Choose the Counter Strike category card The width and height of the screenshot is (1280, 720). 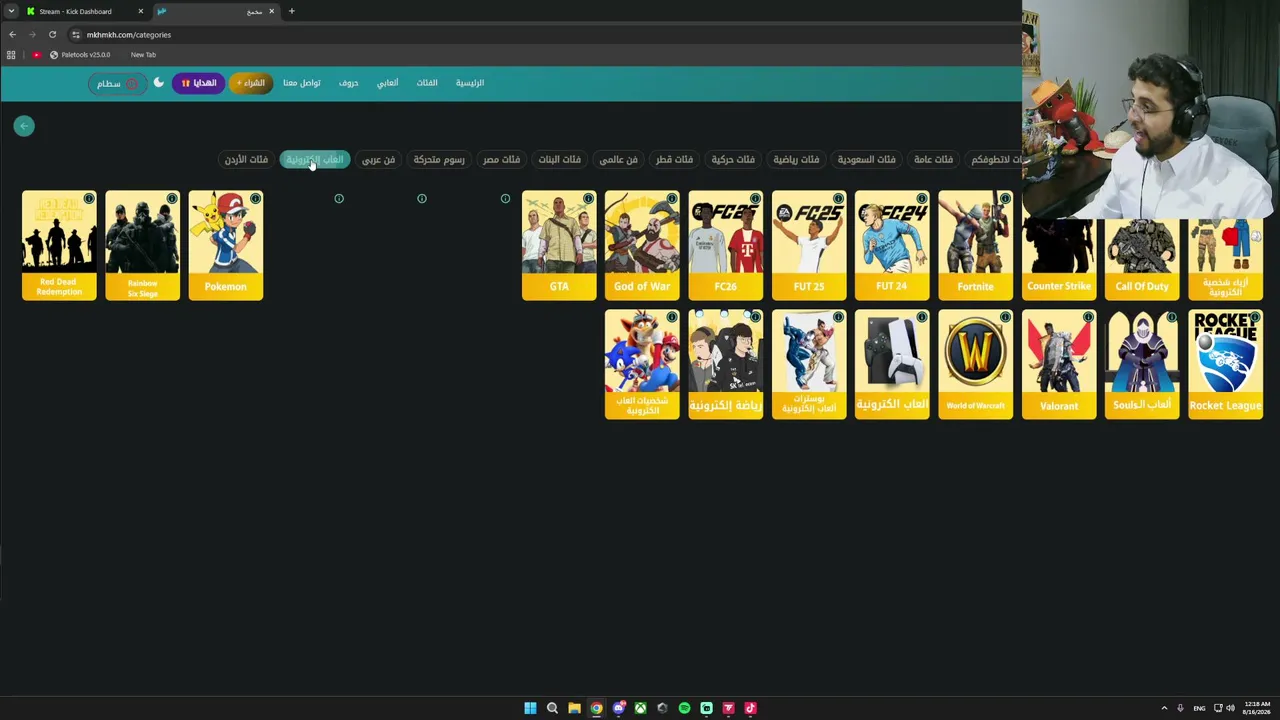1059,259
